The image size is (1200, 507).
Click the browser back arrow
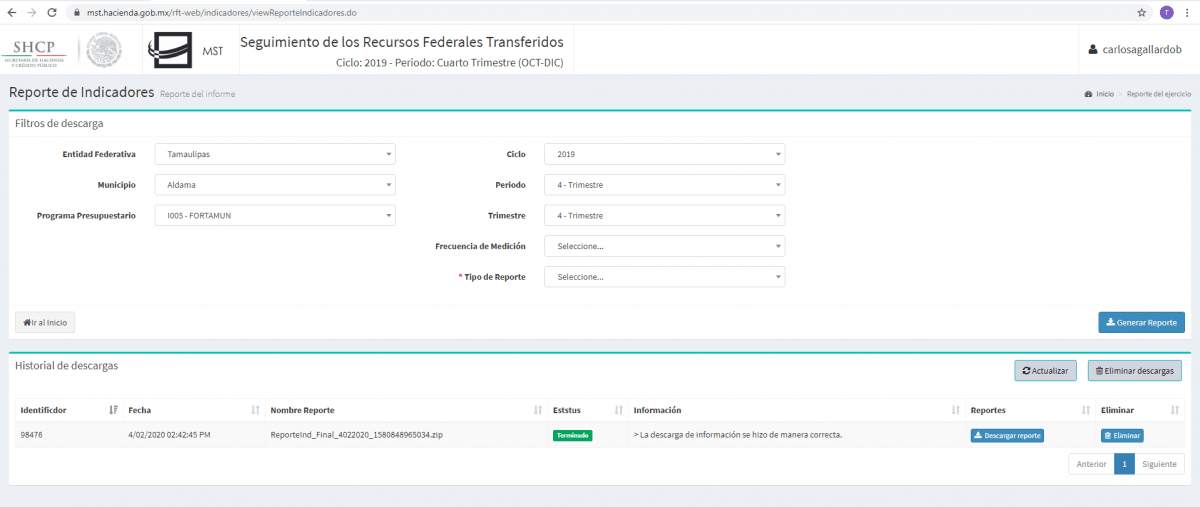pyautogui.click(x=11, y=12)
